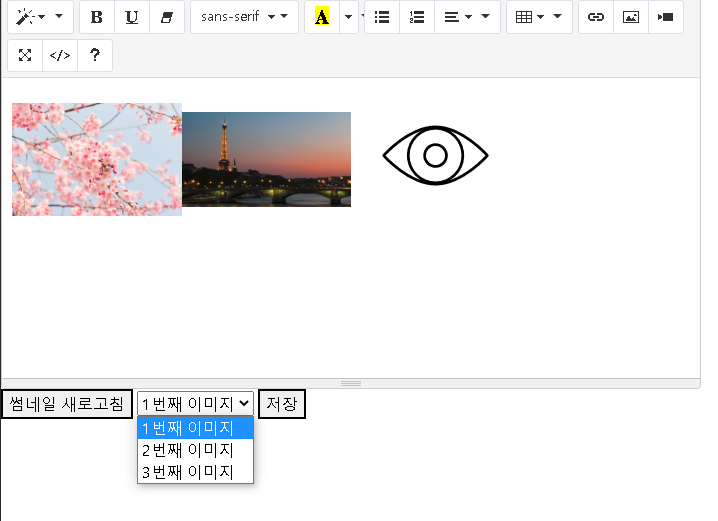Image resolution: width=718 pixels, height=521 pixels.
Task: Click the 썸네일 새로고침 button
Action: [x=67, y=404]
